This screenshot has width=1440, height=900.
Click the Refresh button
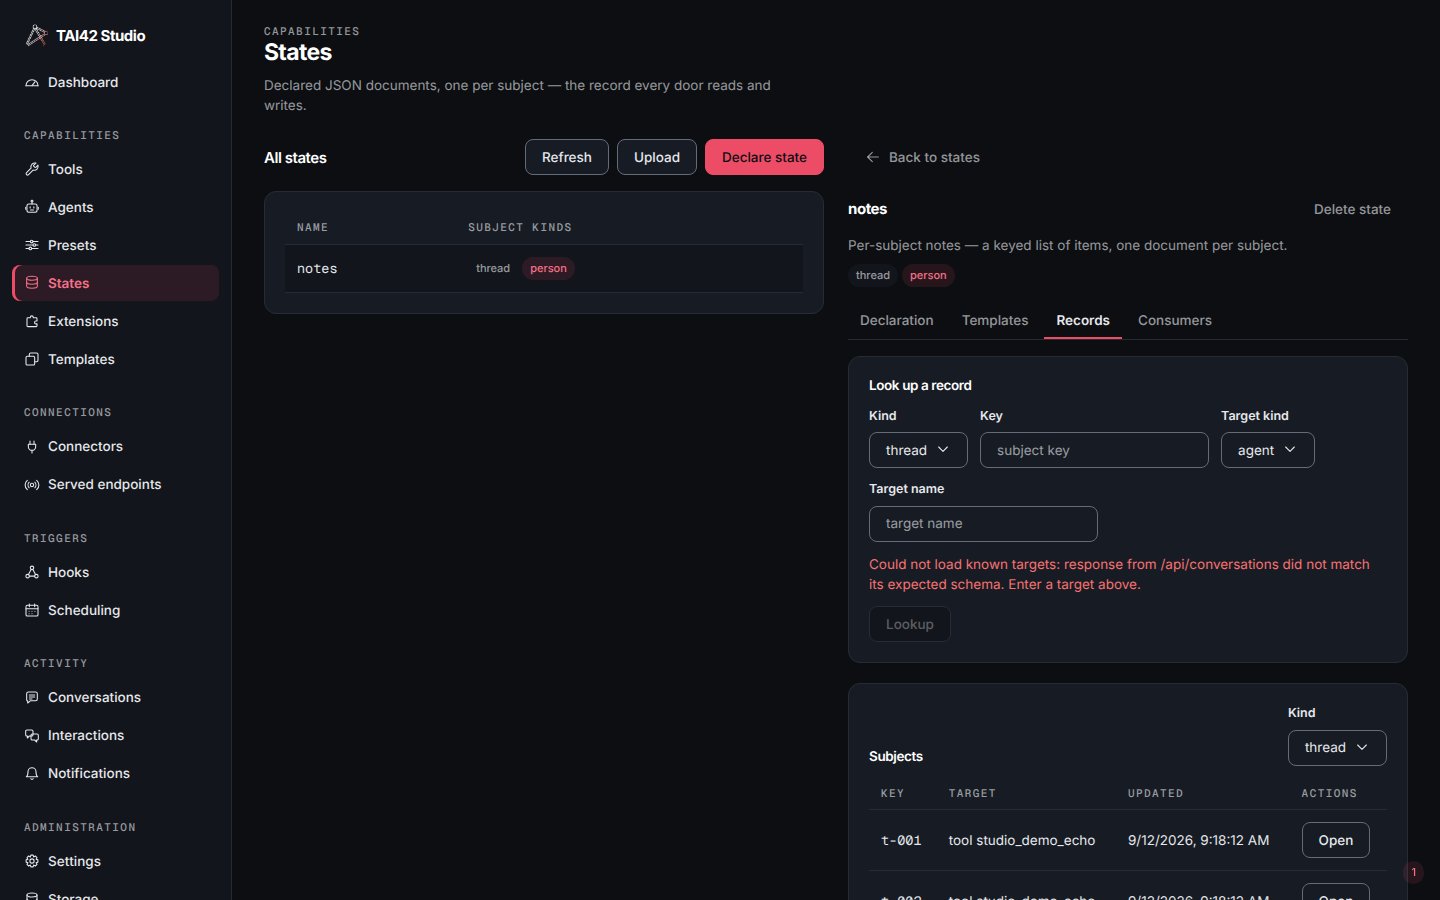[x=567, y=157]
